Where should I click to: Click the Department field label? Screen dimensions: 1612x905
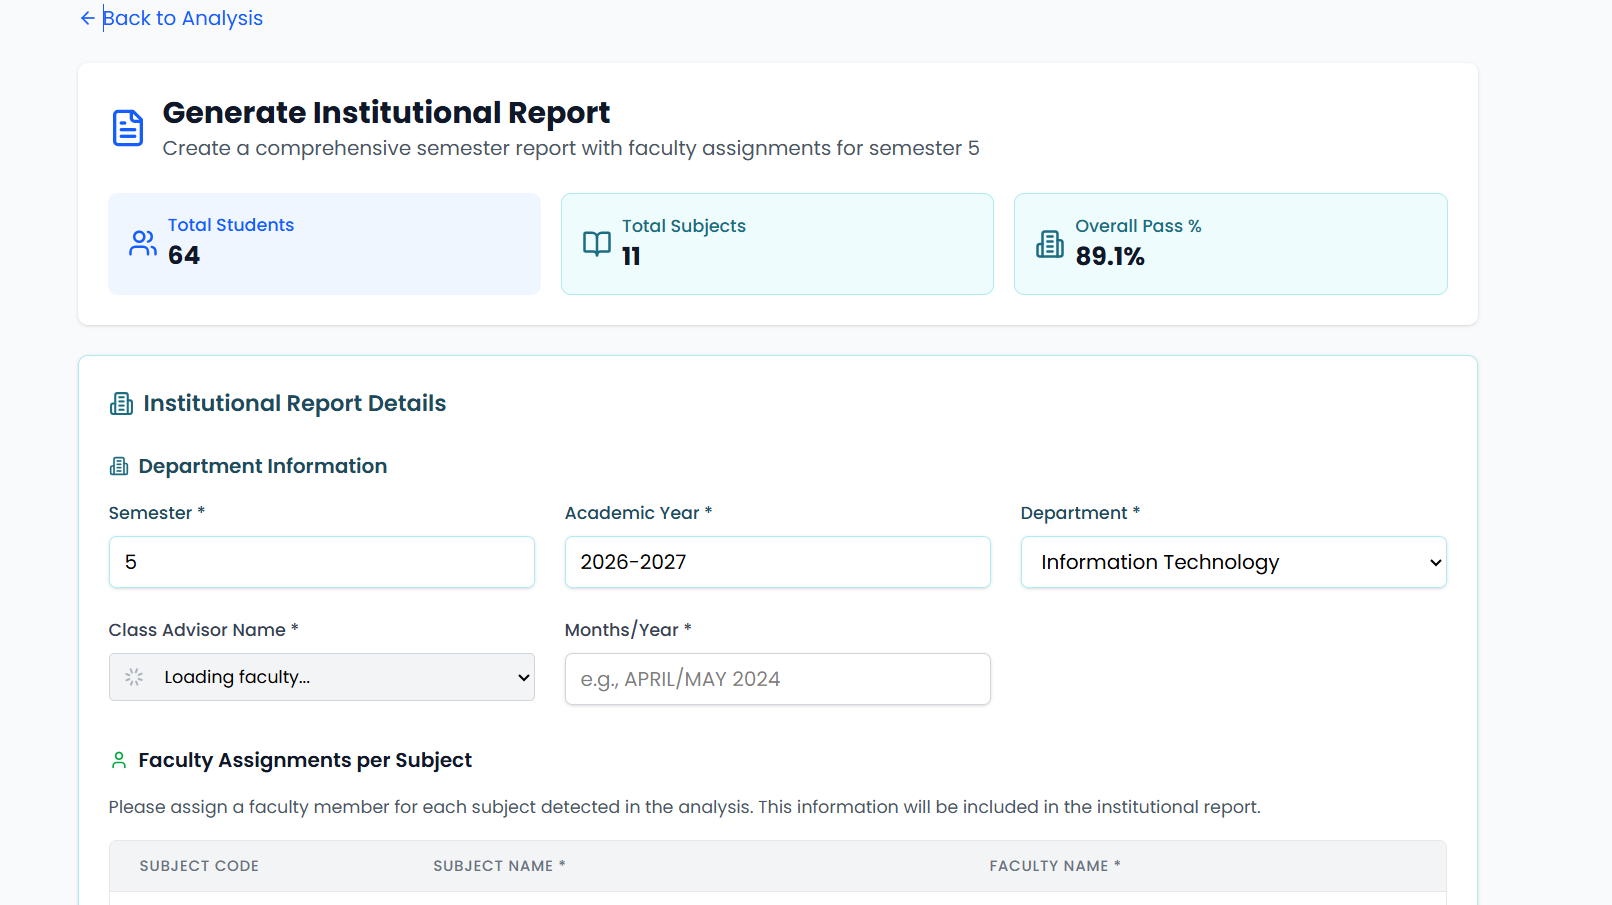1080,513
